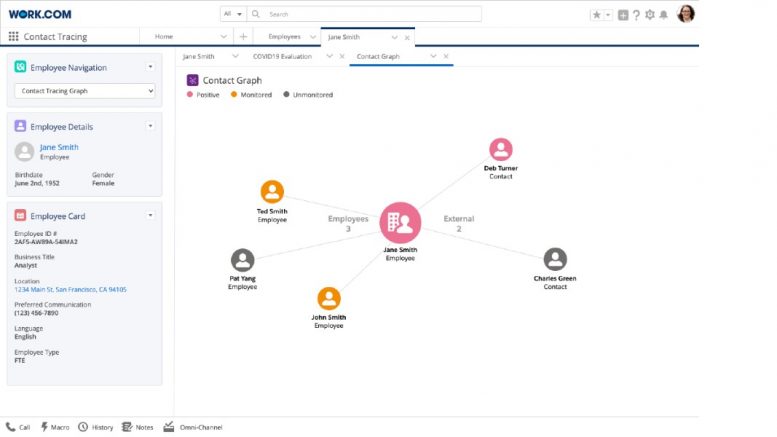Select Charles Green contact node
This screenshot has width=777, height=437.
tap(555, 259)
